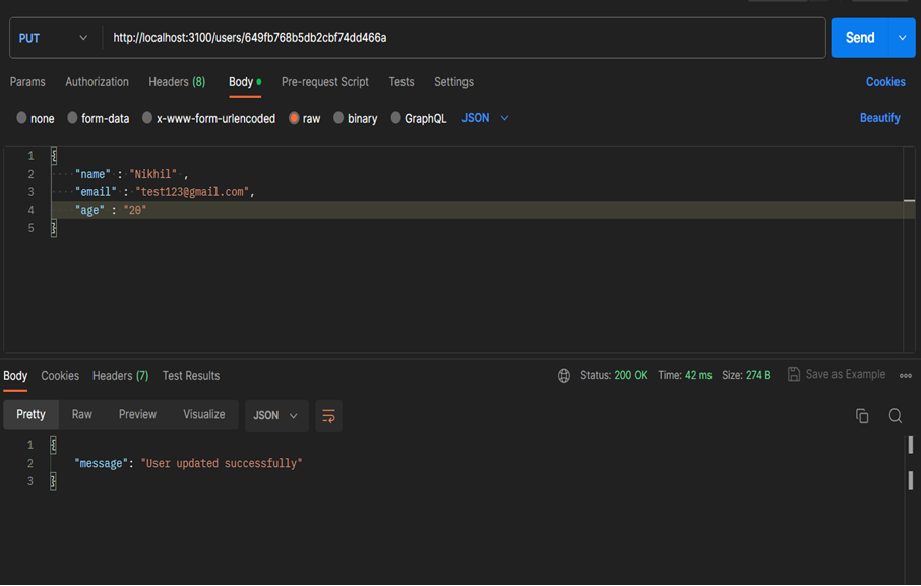Select the response Body tab
Viewport: 921px width, 586px height.
click(x=15, y=376)
